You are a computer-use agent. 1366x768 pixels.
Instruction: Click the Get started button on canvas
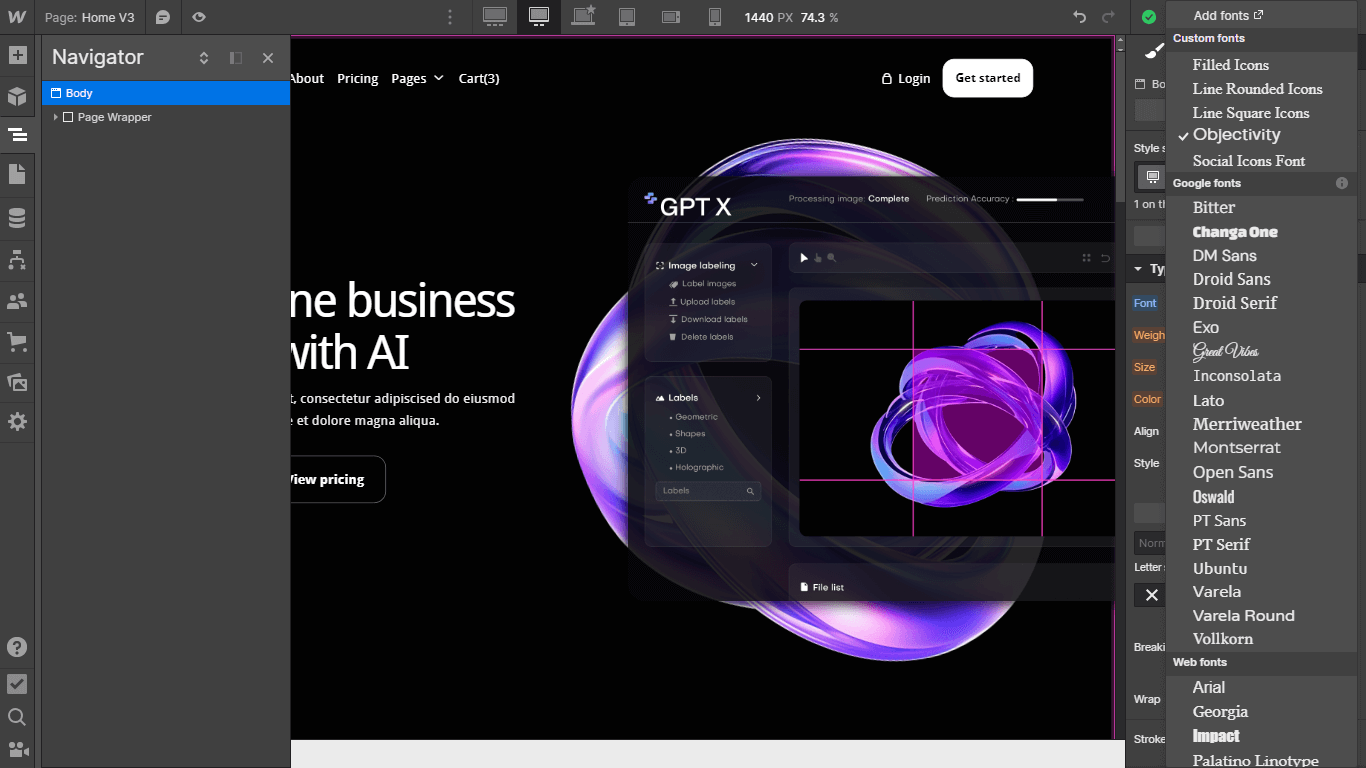click(987, 77)
